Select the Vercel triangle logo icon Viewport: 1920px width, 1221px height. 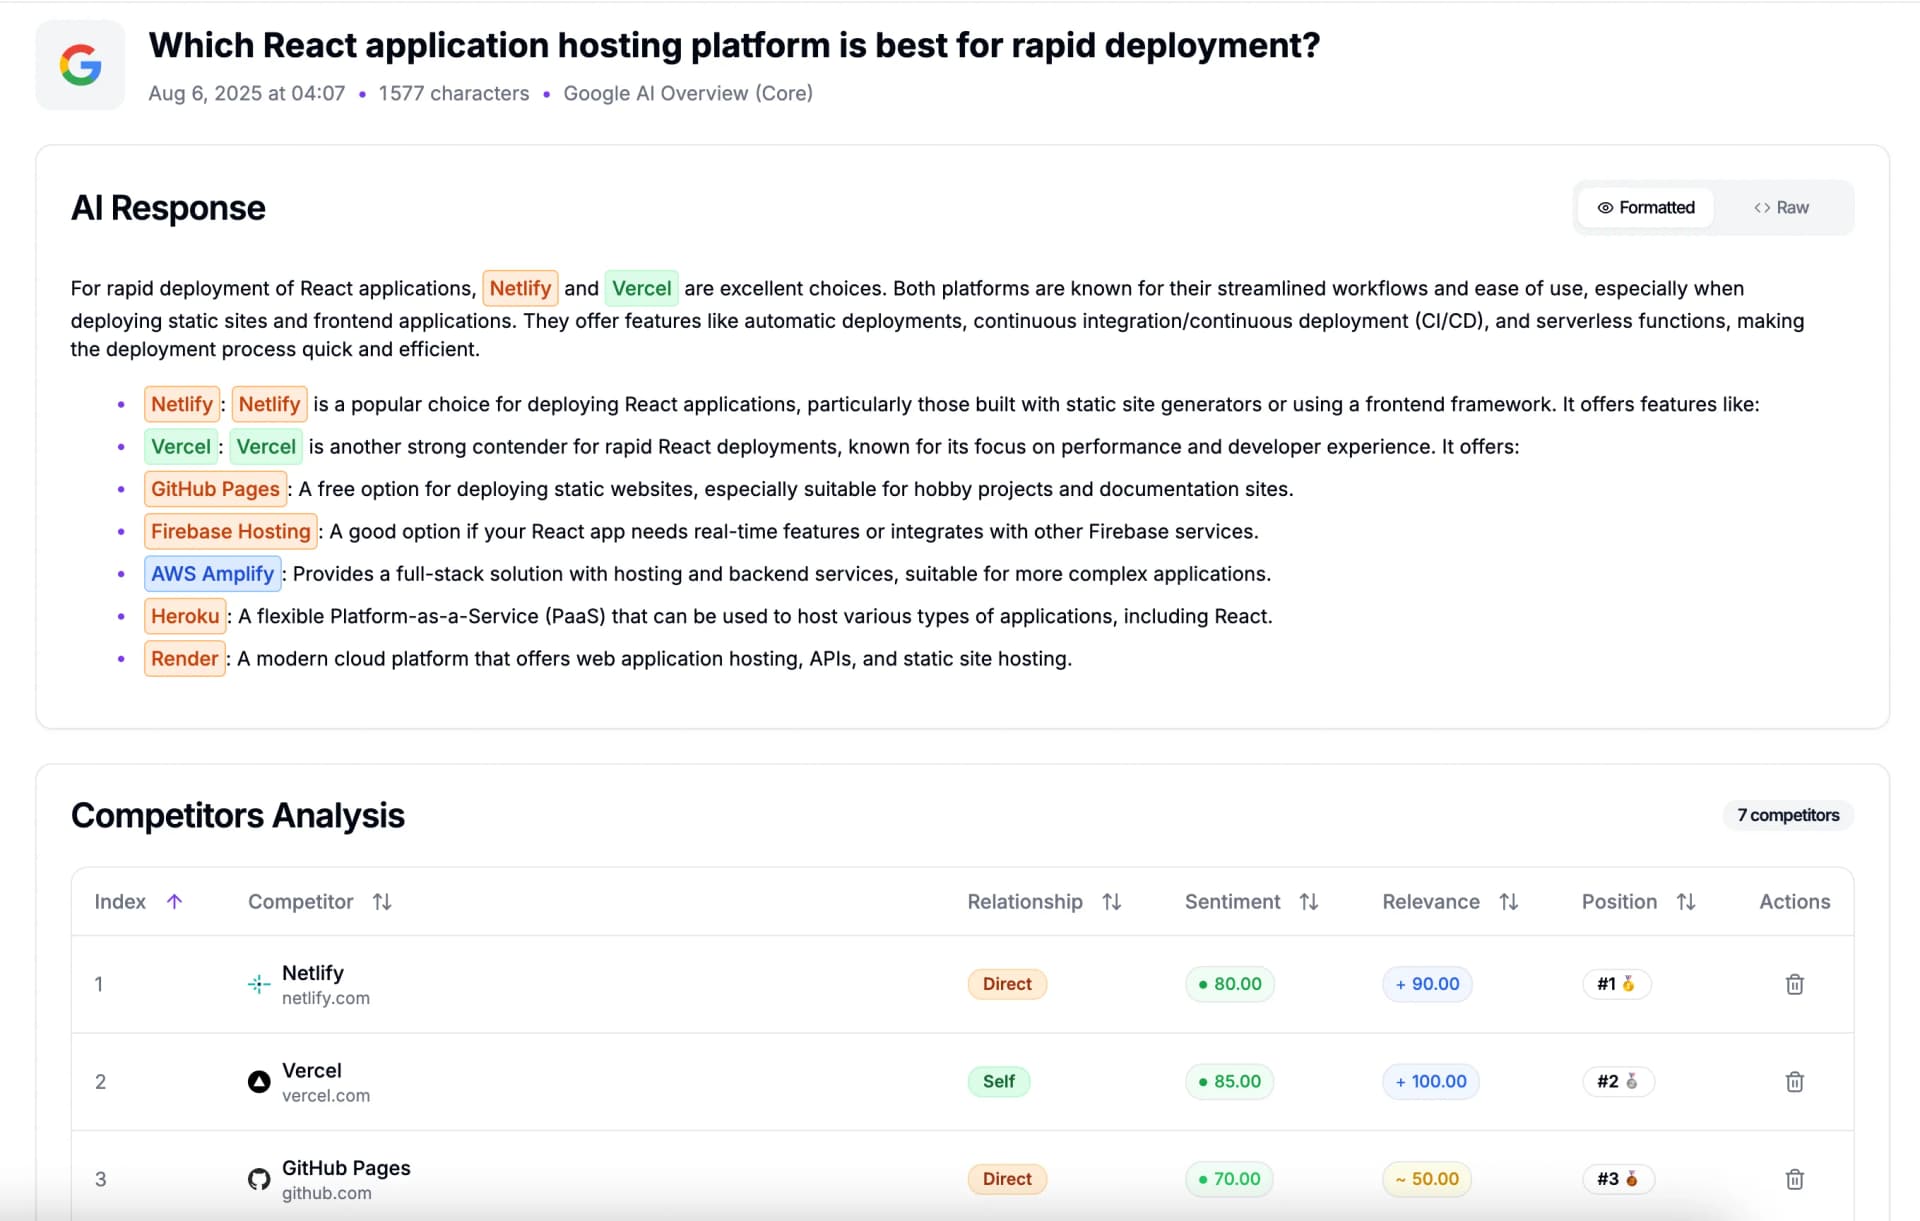coord(258,1081)
